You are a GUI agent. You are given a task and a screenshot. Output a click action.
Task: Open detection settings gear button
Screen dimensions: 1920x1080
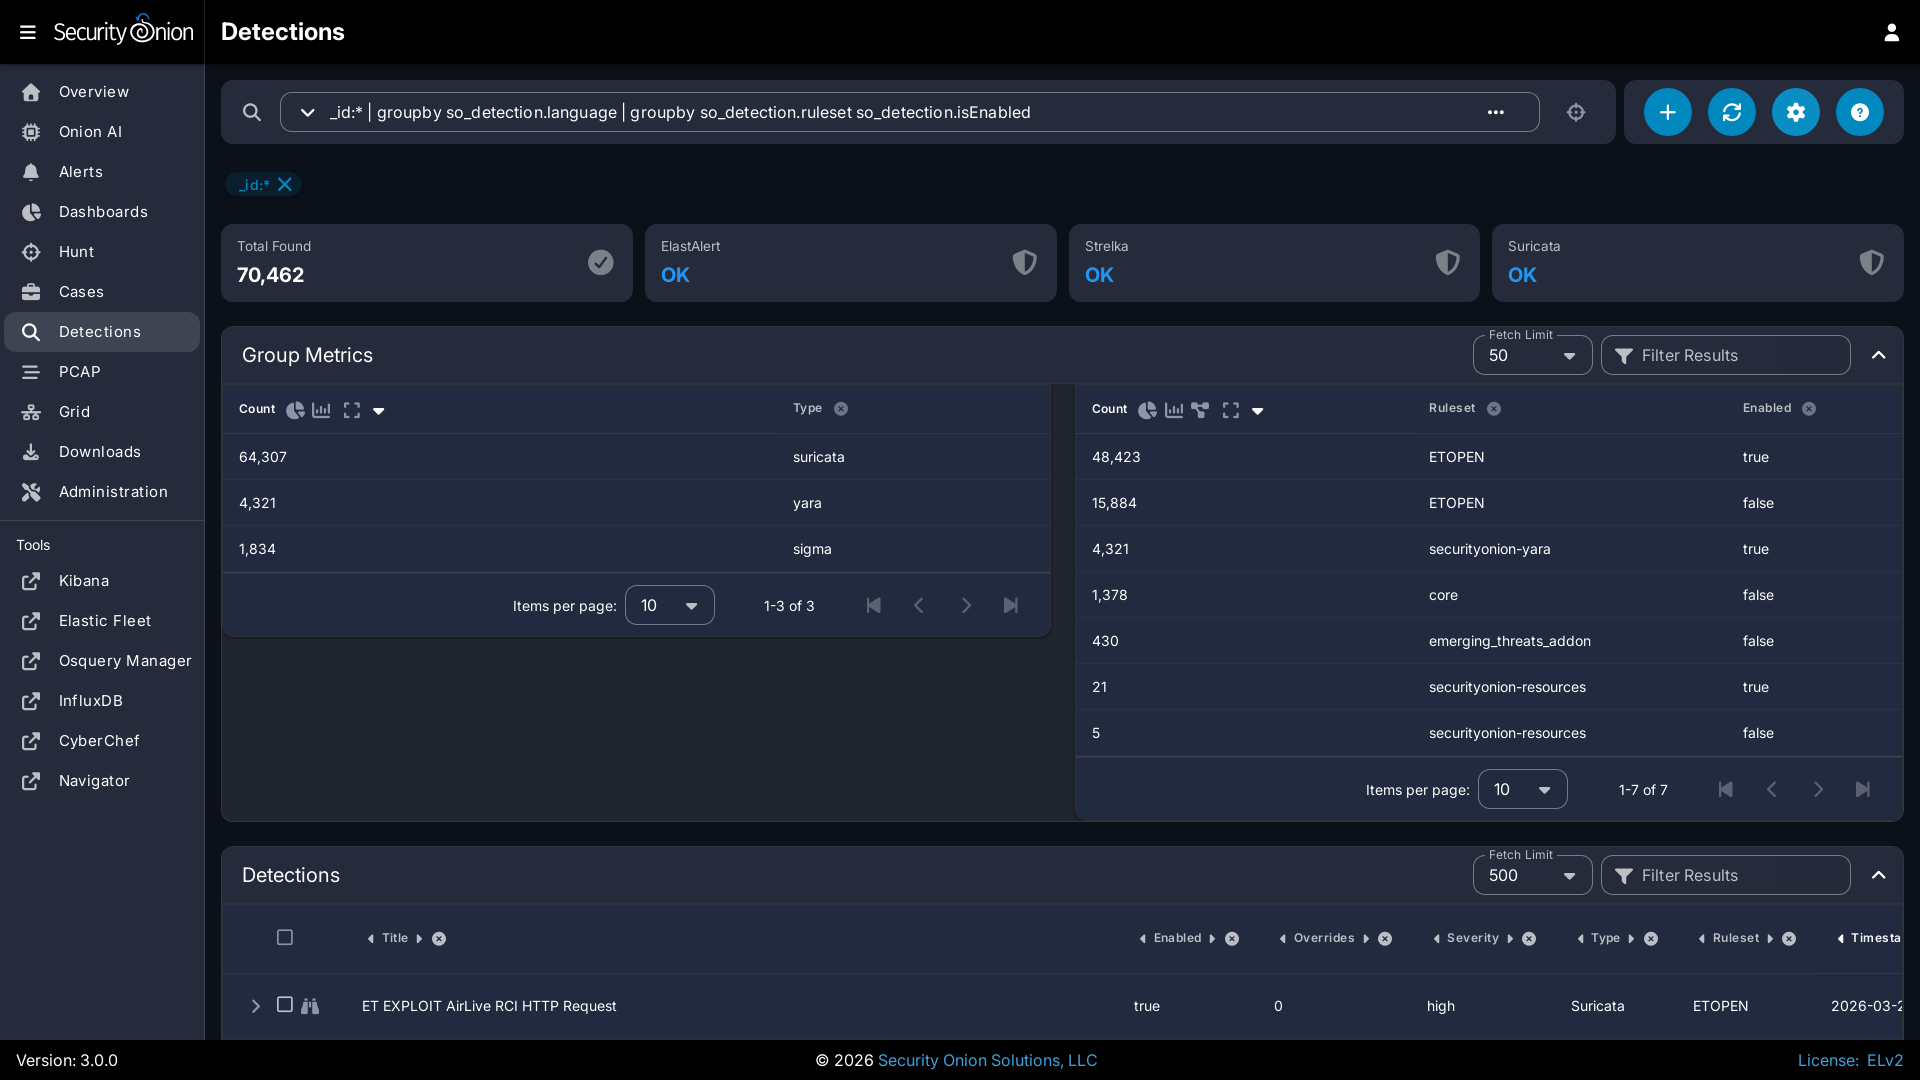click(1795, 112)
